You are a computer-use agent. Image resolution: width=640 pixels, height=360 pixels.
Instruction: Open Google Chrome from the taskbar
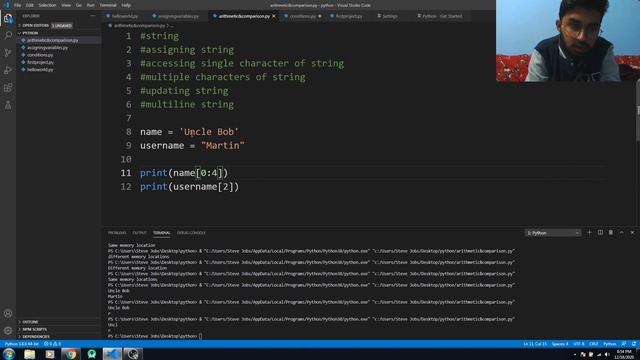tap(71, 354)
